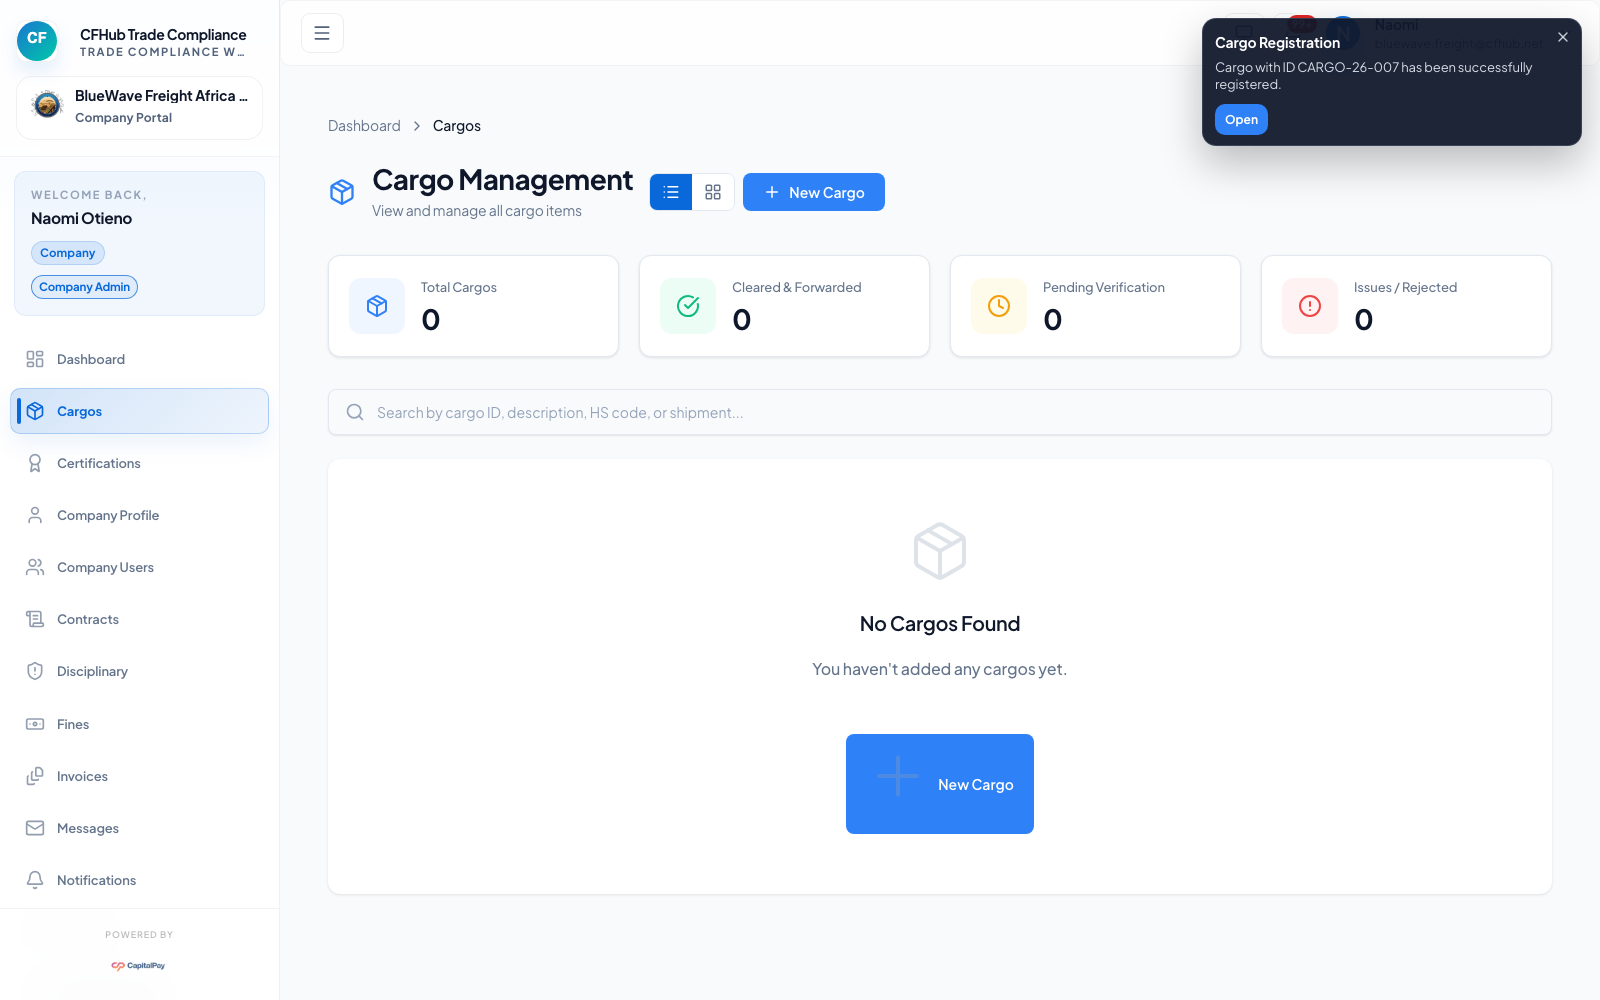Screen dimensions: 1600x1000
Task: Open the registered cargo from notification
Action: click(1241, 120)
